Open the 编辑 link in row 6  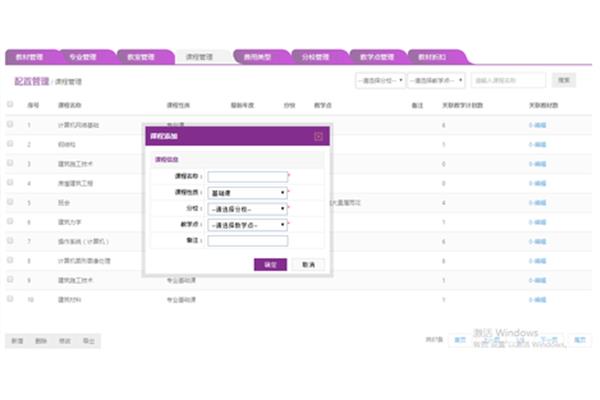click(x=538, y=222)
